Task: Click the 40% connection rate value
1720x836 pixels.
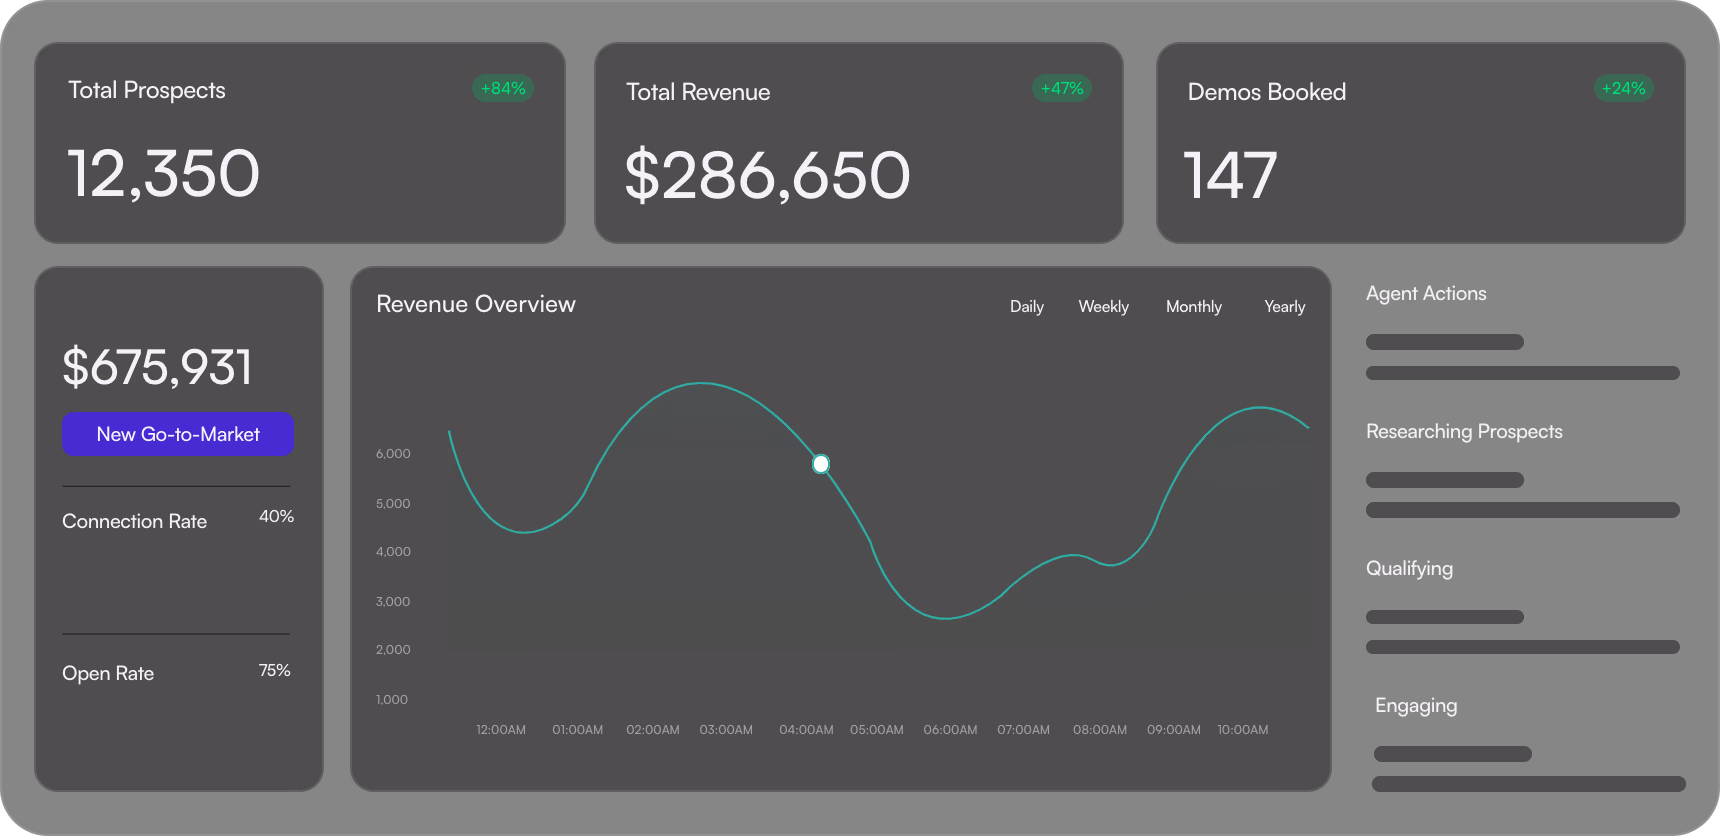Action: tap(277, 516)
